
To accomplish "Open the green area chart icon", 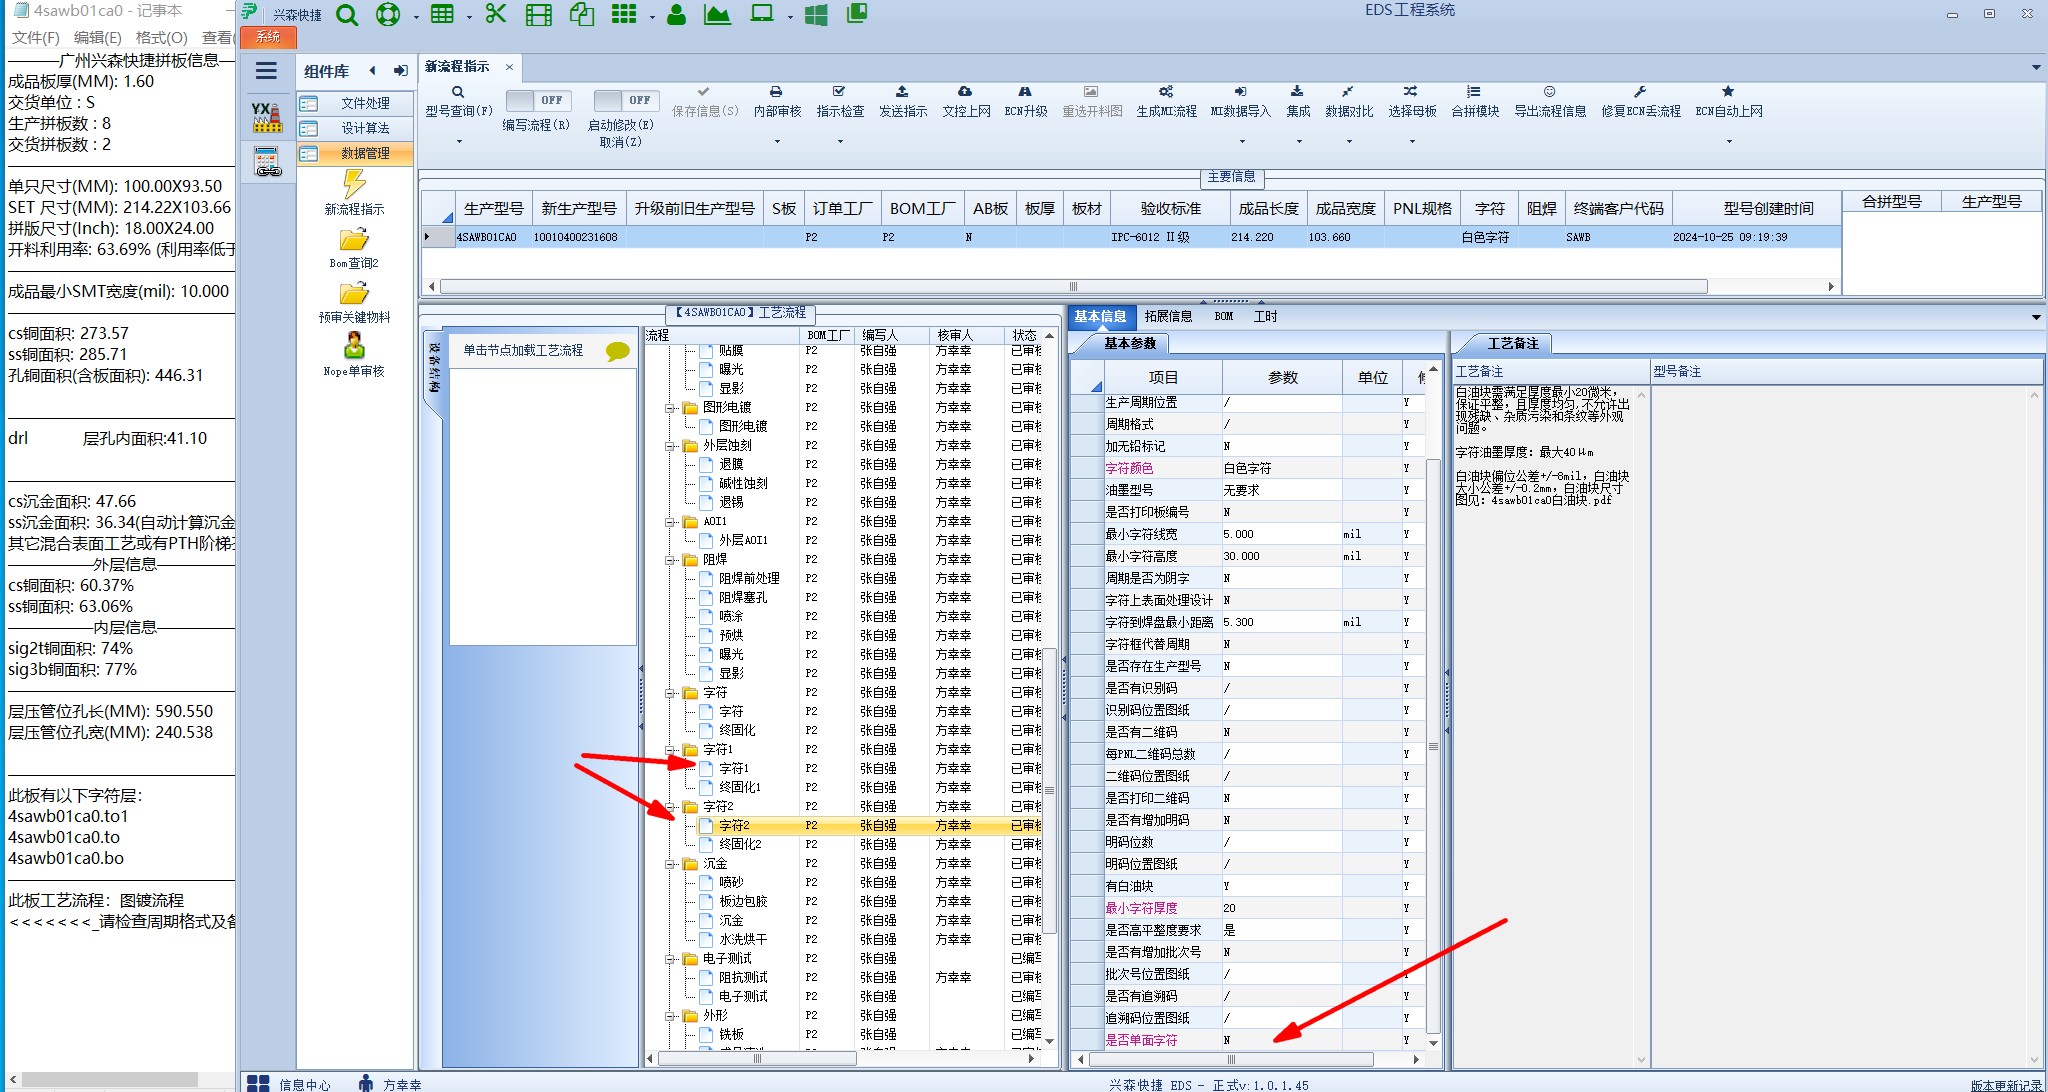I will 717,15.
